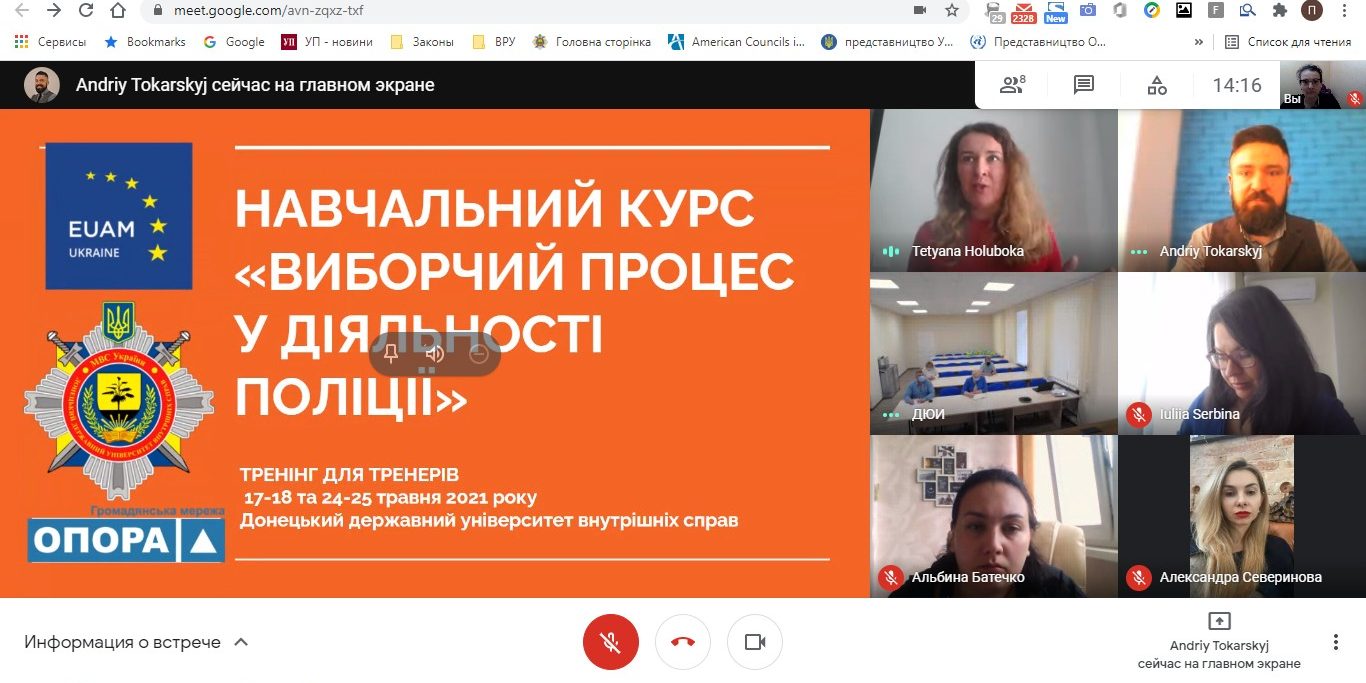This screenshot has height=683, width=1366.
Task: Open the black picture-frame extension
Action: [1184, 11]
